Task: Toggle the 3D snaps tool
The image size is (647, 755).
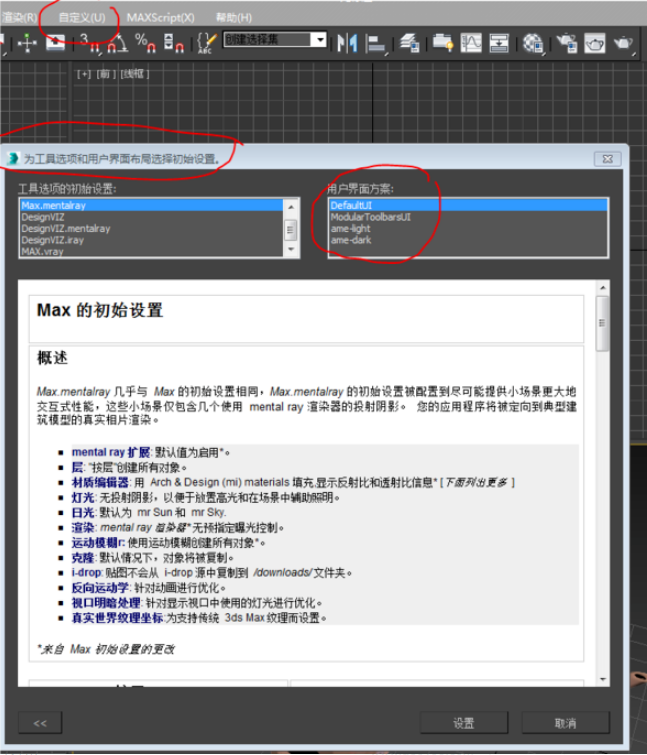Action: (90, 43)
